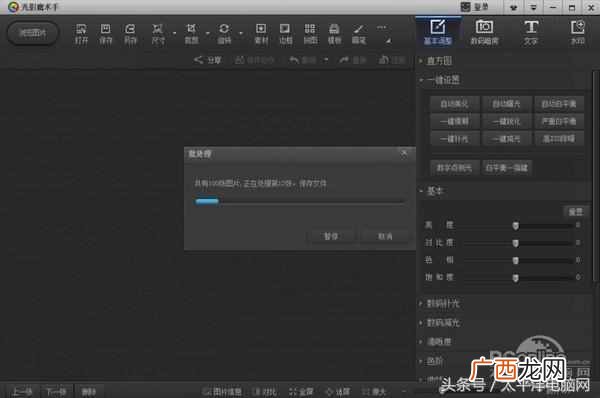This screenshot has height=398, width=600.
Task: Click the Original Size (原大) icon
Action: [366, 391]
